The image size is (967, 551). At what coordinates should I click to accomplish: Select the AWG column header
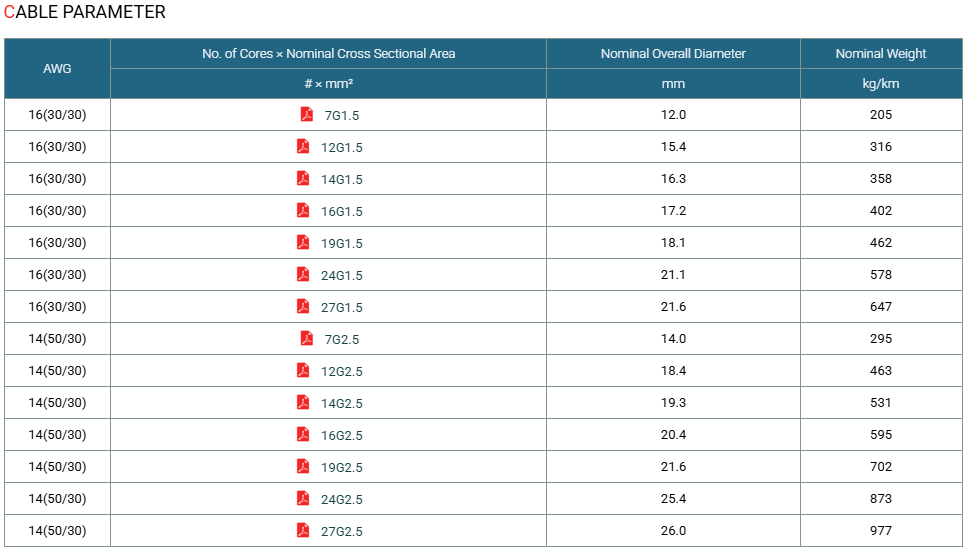click(x=57, y=68)
